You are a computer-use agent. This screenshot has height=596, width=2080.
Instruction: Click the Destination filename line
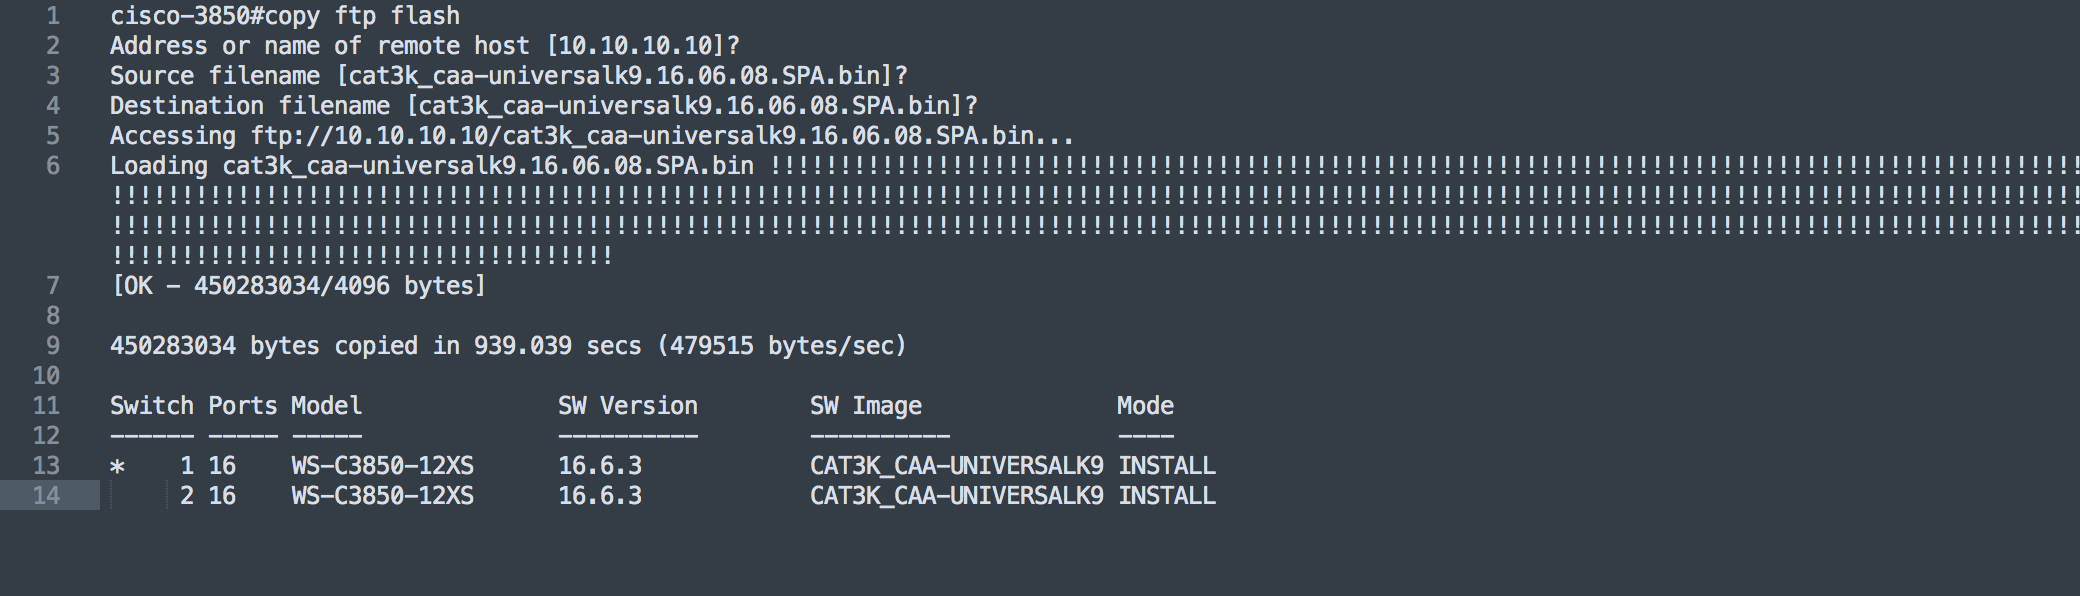coord(544,106)
